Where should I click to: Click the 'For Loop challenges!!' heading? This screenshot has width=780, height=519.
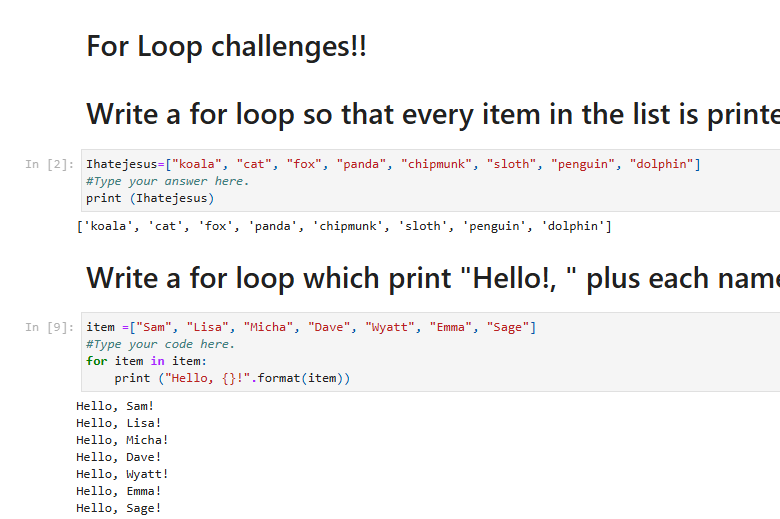[x=226, y=47]
